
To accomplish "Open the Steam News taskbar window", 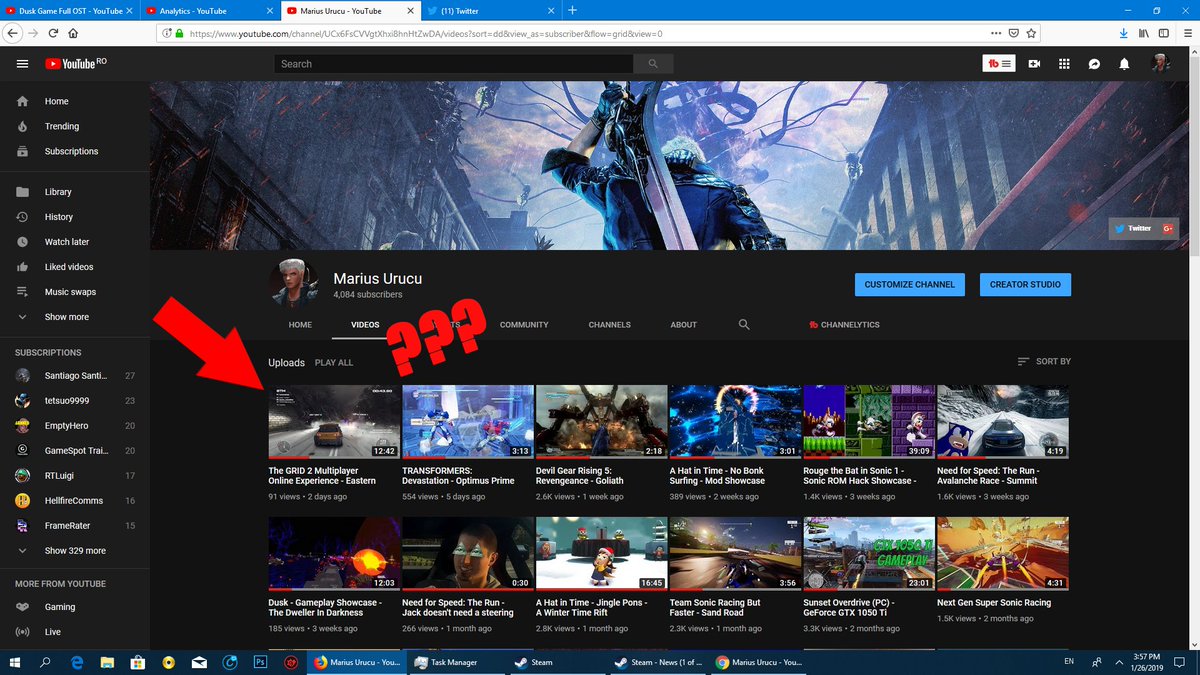I will click(x=657, y=662).
